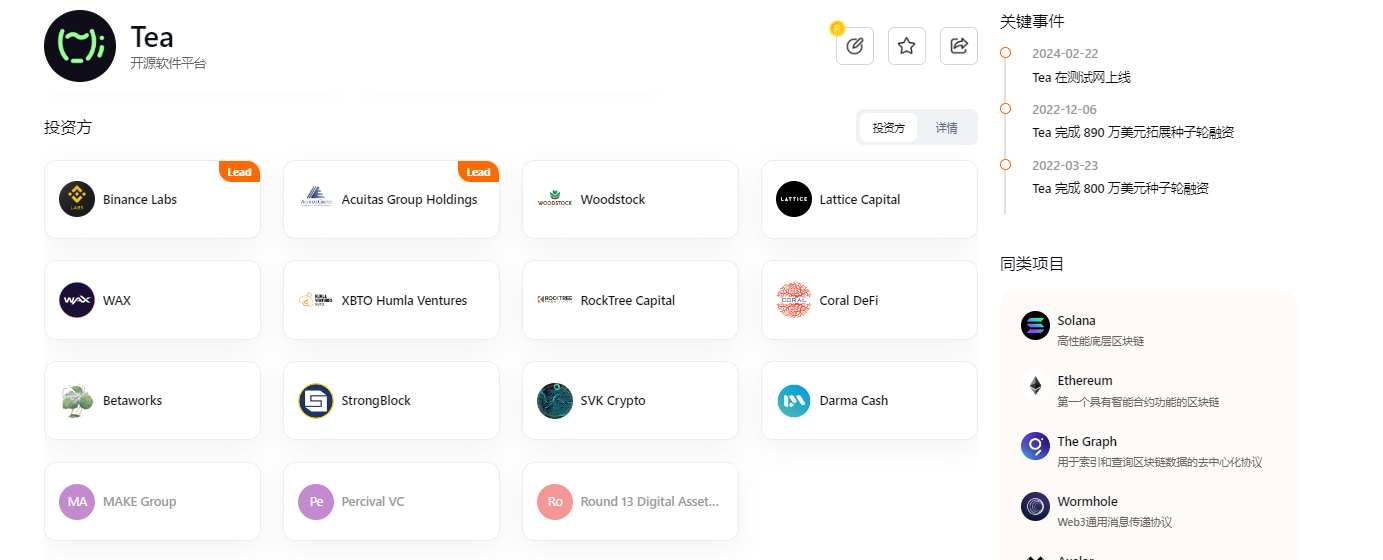The height and width of the screenshot is (560, 1383).
Task: Click the Ethereum logo icon
Action: click(x=1035, y=386)
